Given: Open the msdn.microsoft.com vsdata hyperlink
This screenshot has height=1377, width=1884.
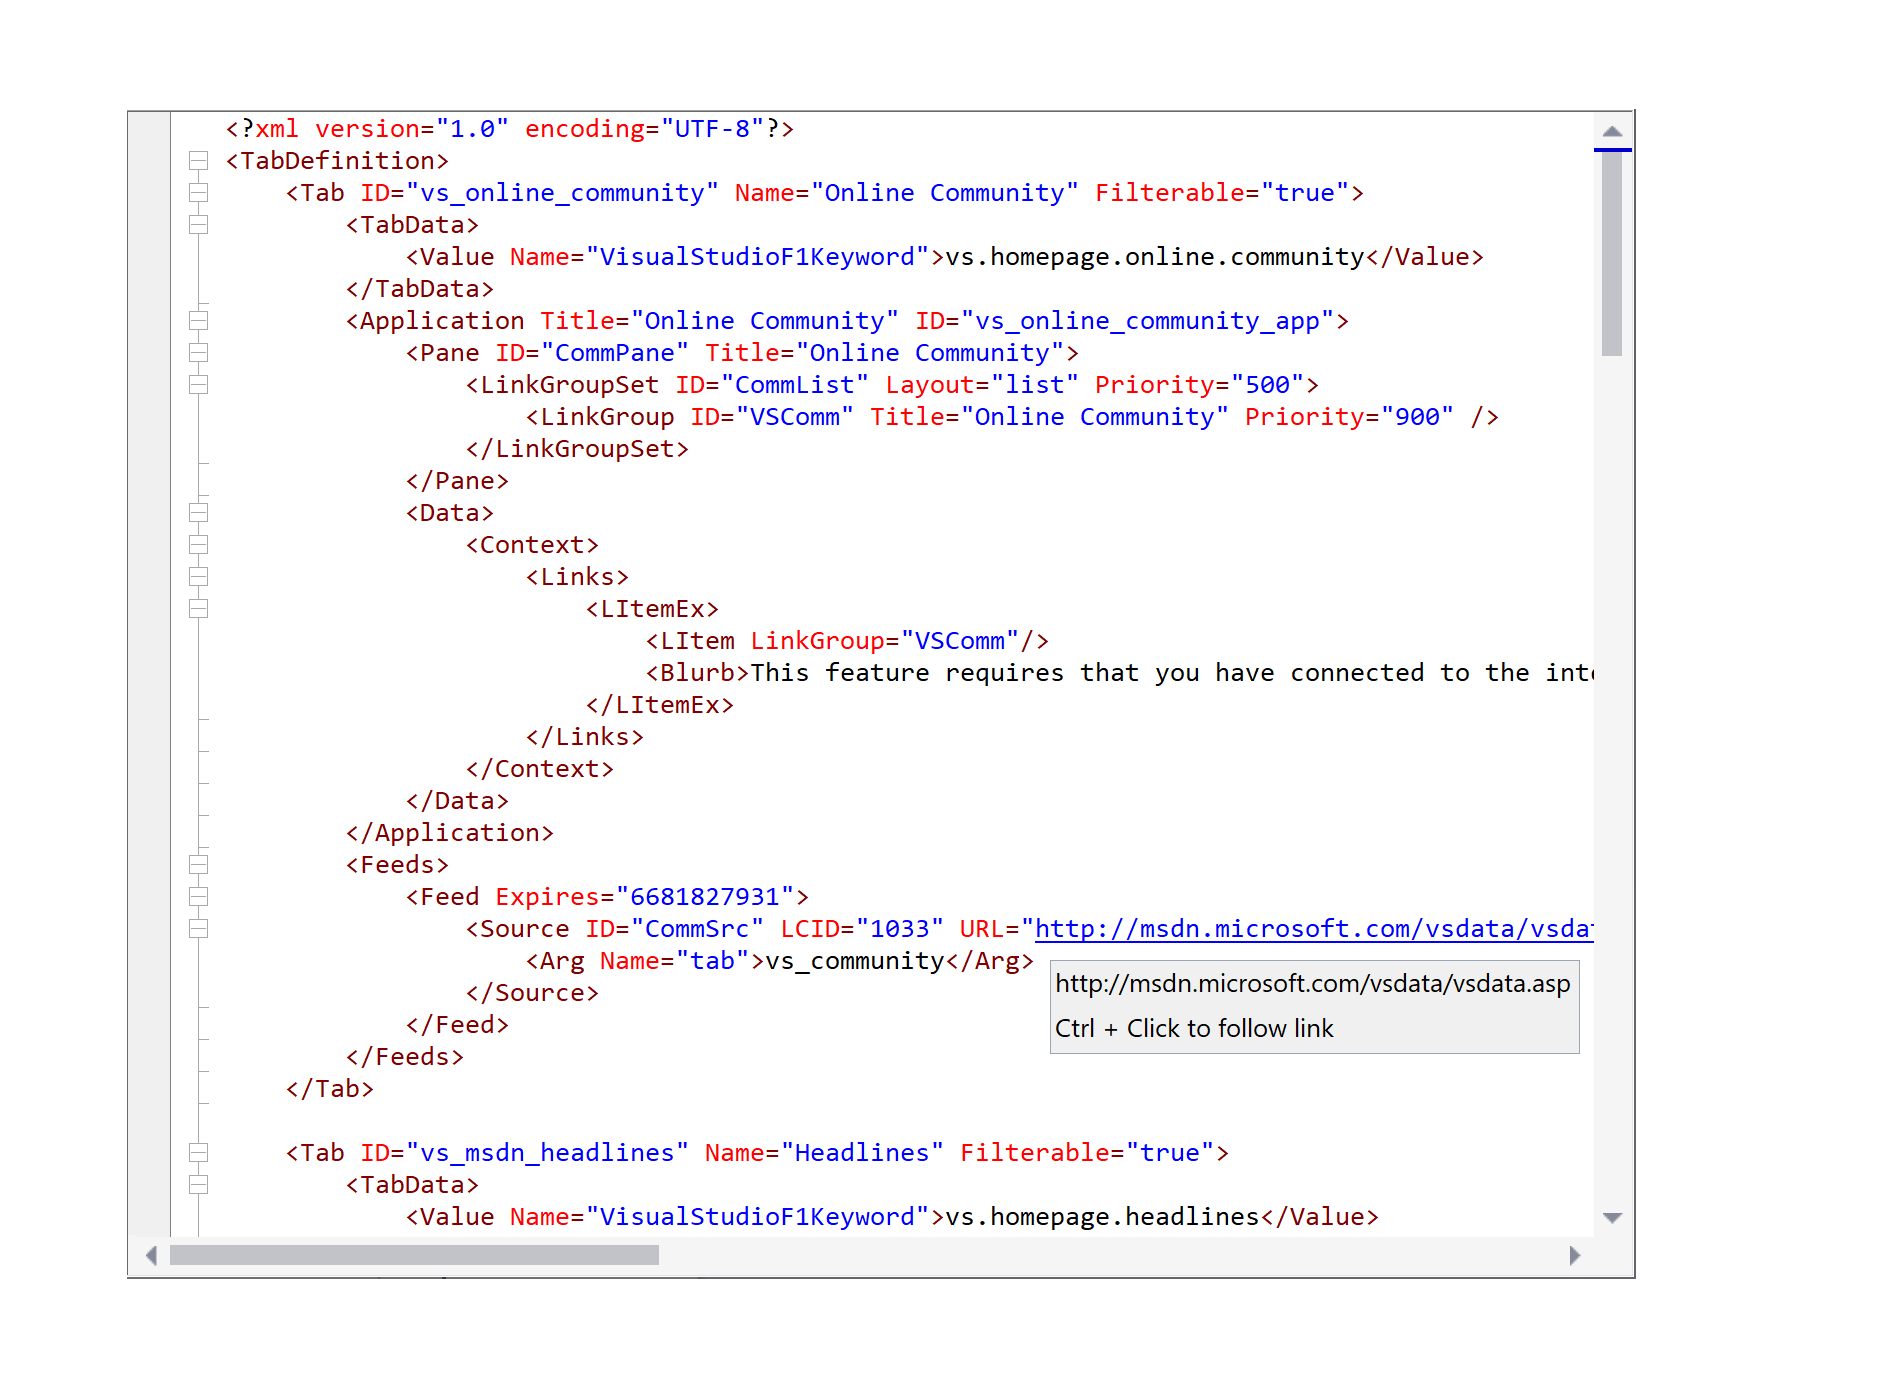Looking at the screenshot, I should click(x=1300, y=929).
